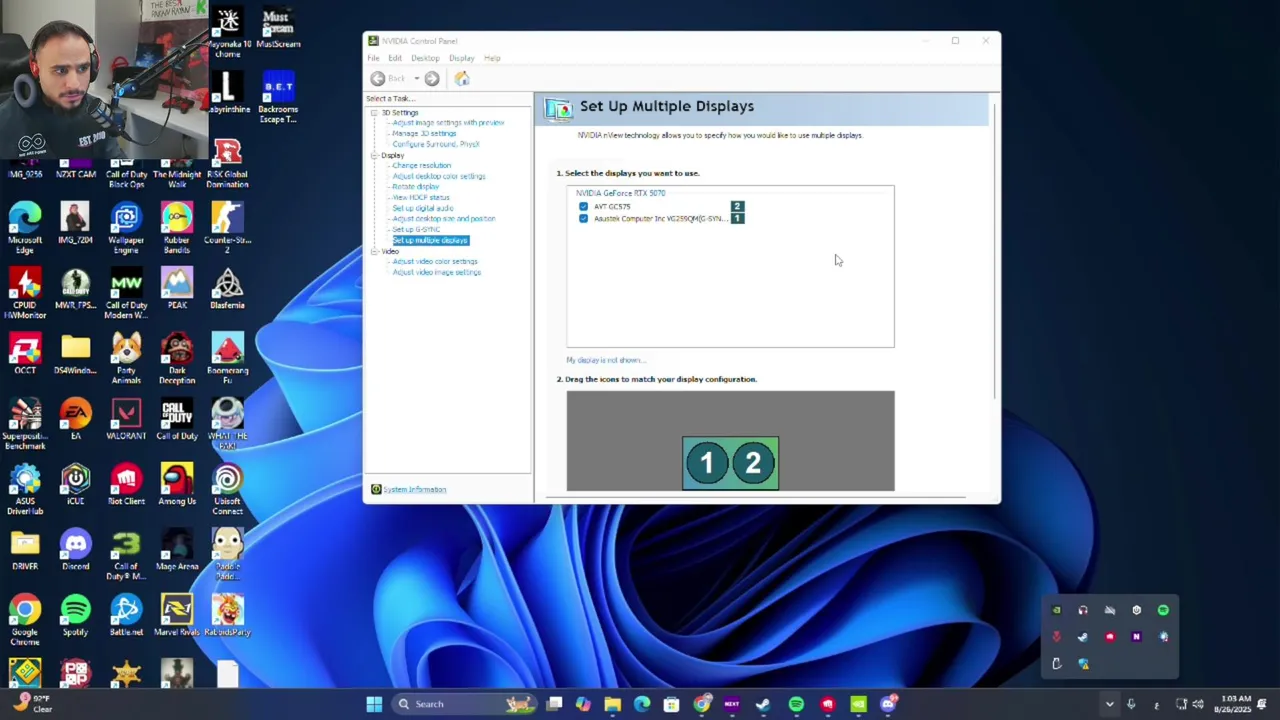Select Set up multiple displays
The height and width of the screenshot is (720, 1280).
point(430,240)
